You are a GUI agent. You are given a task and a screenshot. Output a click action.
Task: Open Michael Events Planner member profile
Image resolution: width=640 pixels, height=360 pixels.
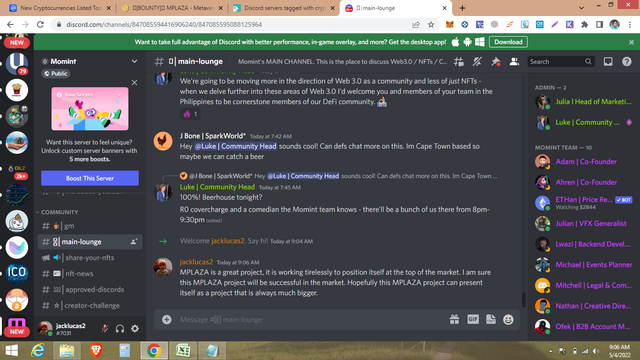583,264
